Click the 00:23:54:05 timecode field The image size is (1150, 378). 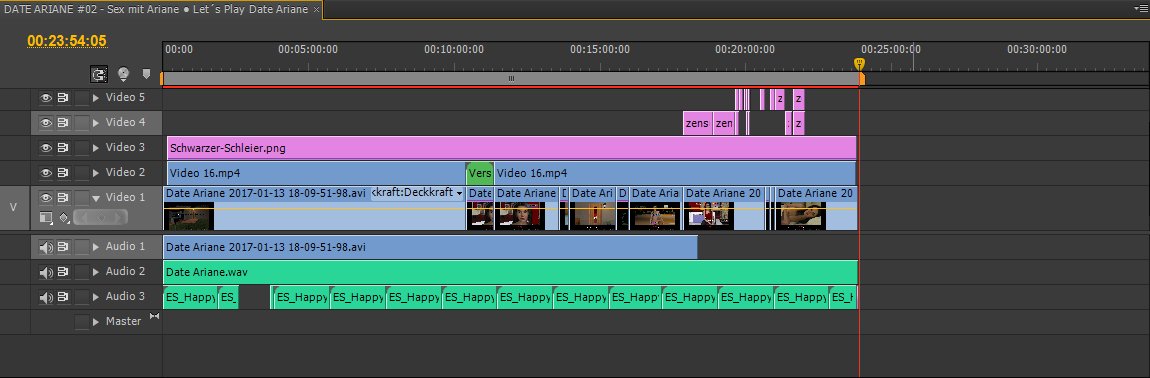click(67, 40)
